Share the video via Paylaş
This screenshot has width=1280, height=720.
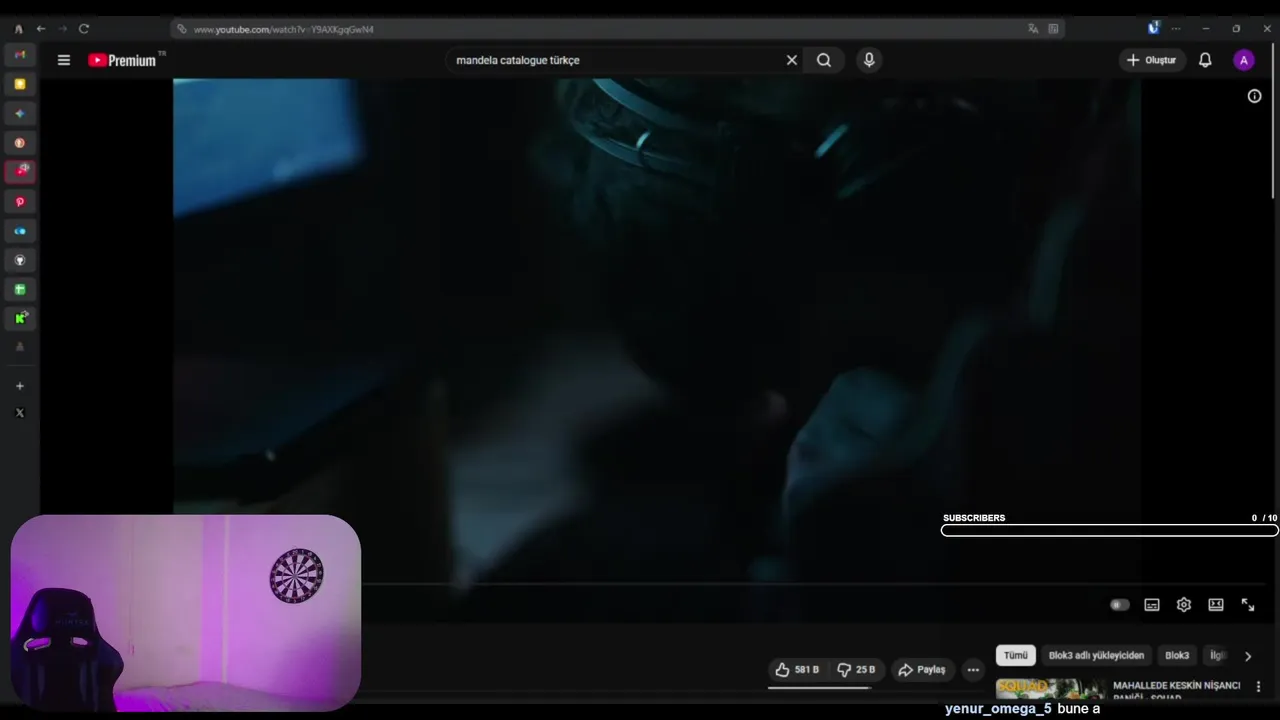(x=922, y=670)
